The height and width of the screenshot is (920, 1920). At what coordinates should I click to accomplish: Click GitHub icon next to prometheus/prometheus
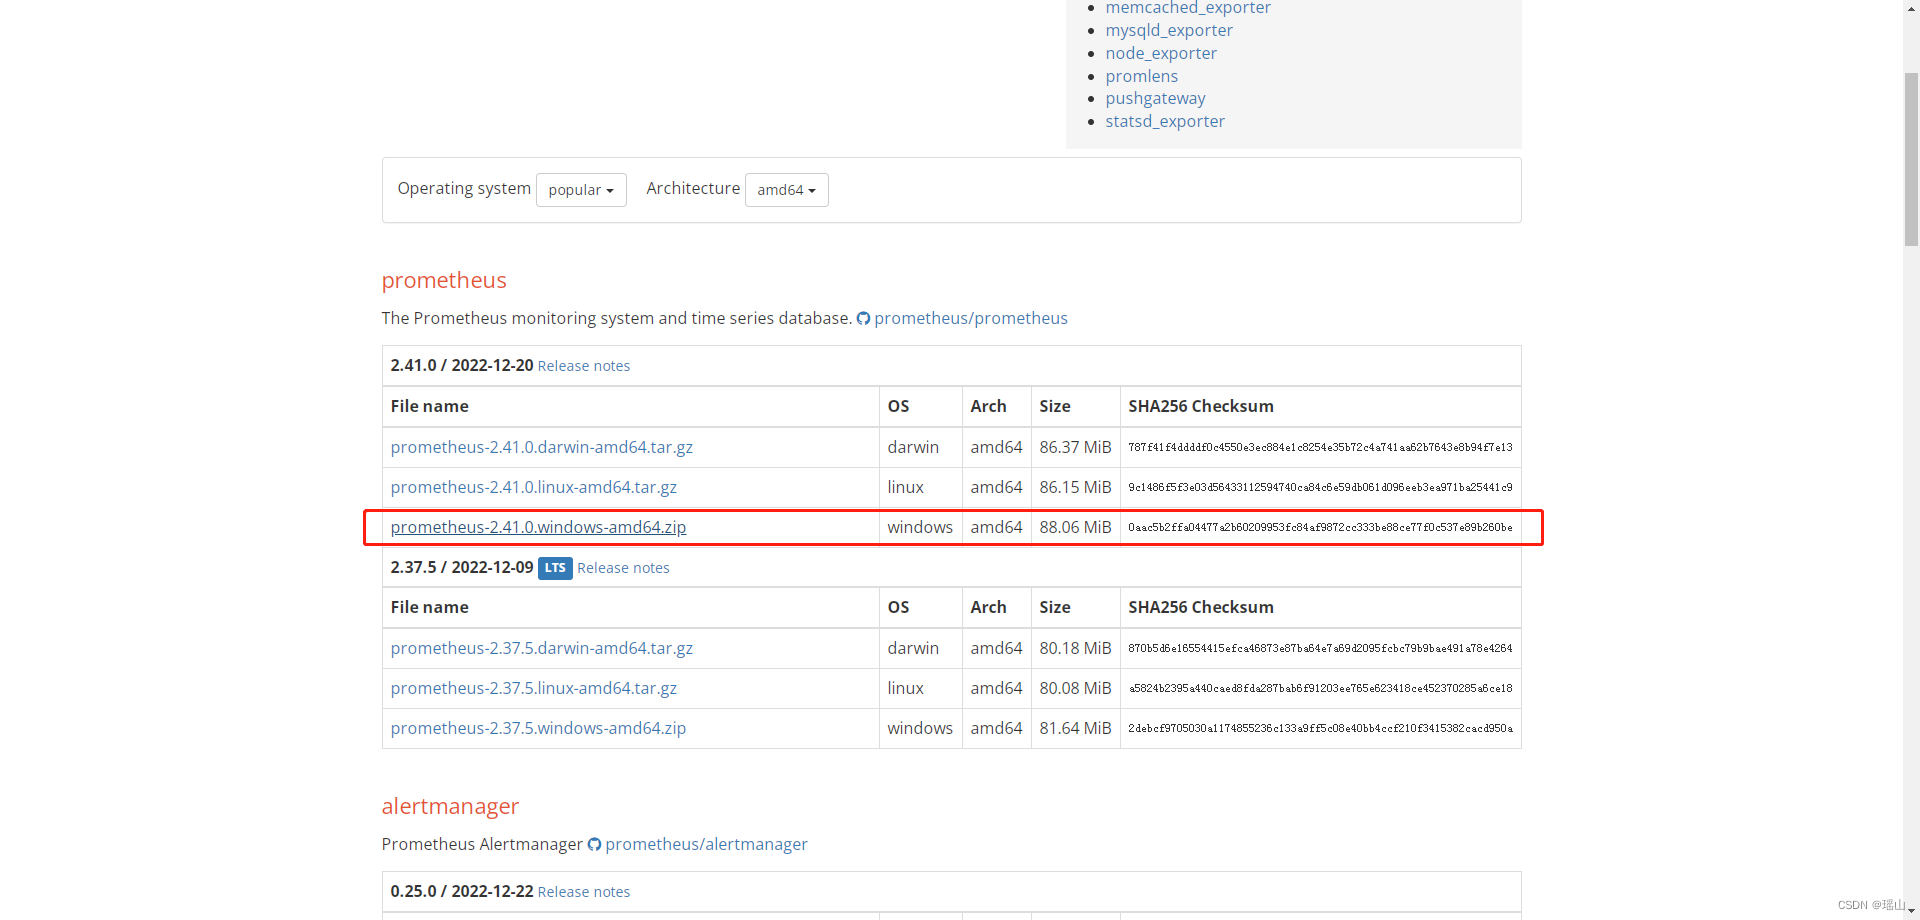tap(863, 319)
